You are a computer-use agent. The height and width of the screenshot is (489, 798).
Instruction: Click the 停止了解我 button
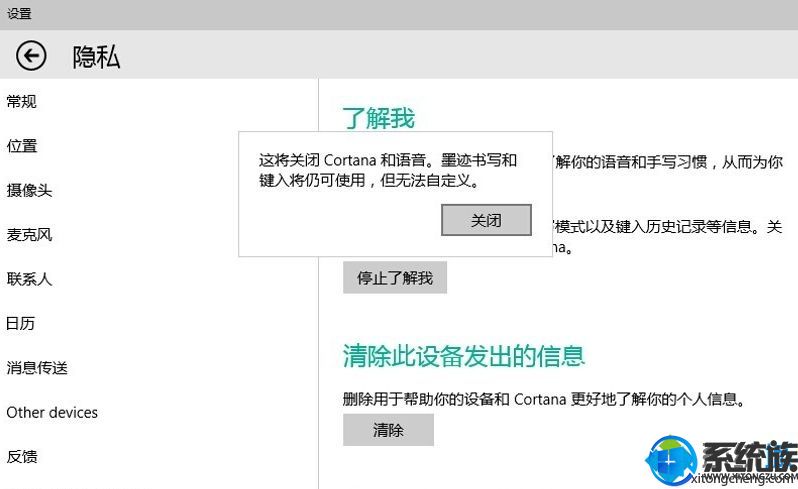395,278
